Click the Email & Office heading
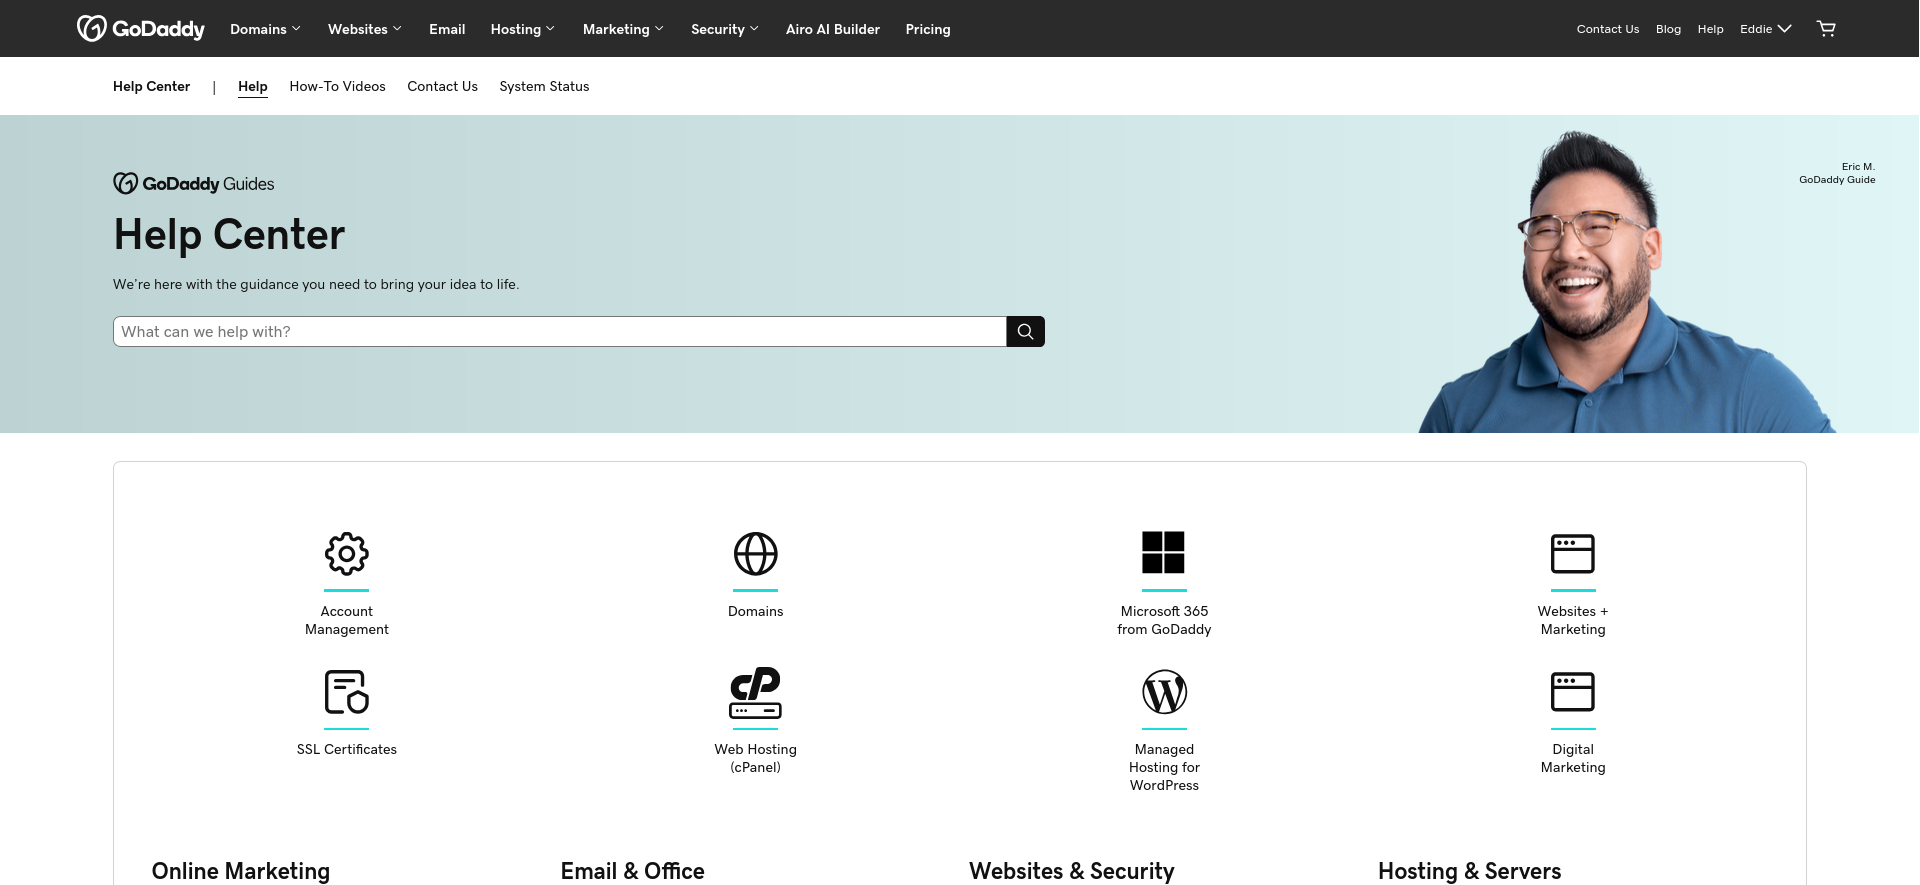The height and width of the screenshot is (885, 1920). click(633, 871)
